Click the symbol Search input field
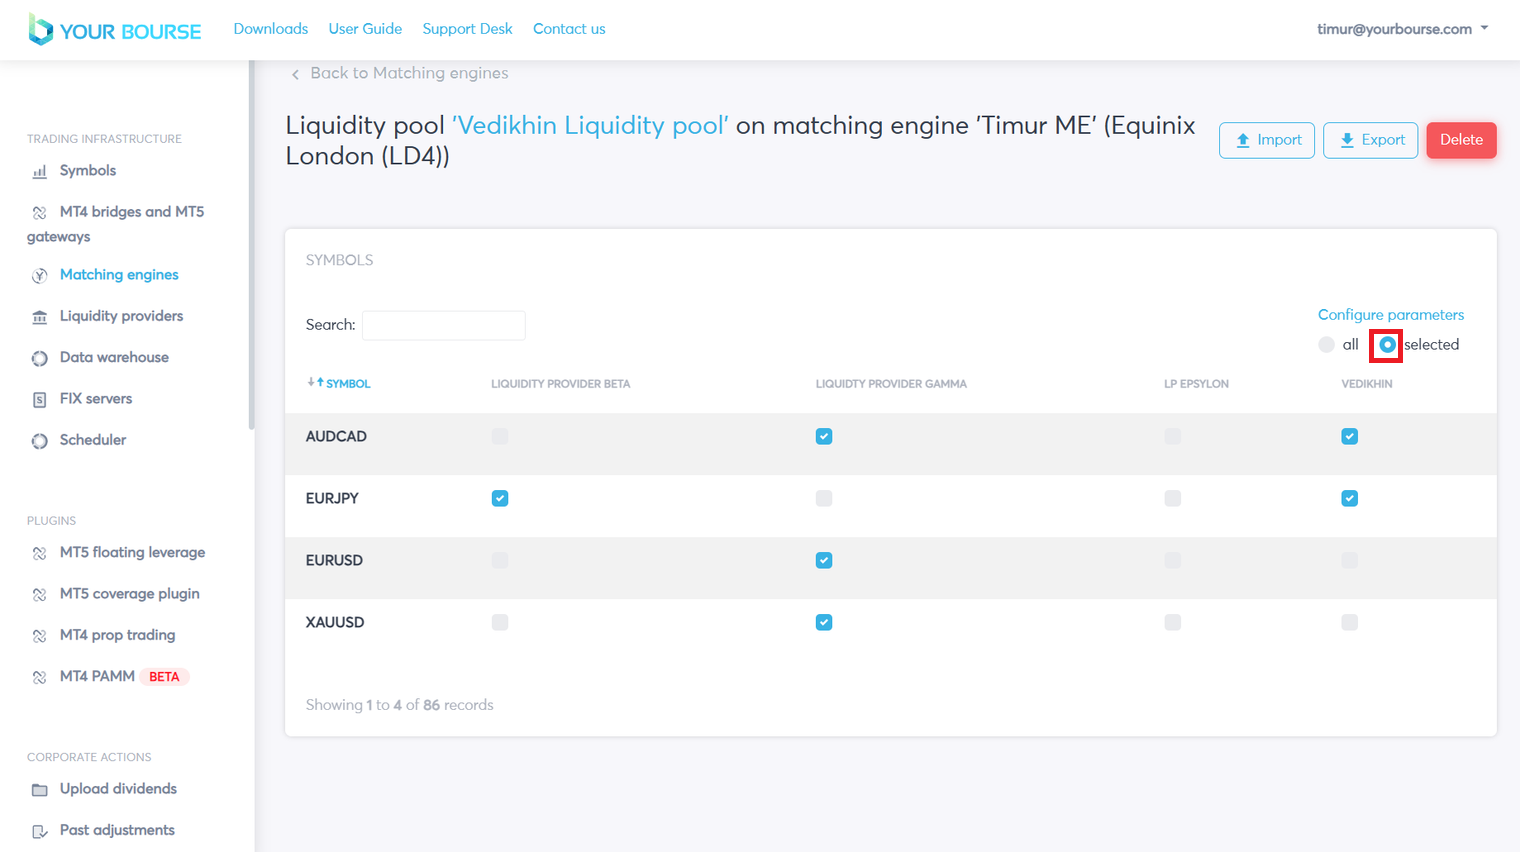The image size is (1520, 852). tap(443, 325)
